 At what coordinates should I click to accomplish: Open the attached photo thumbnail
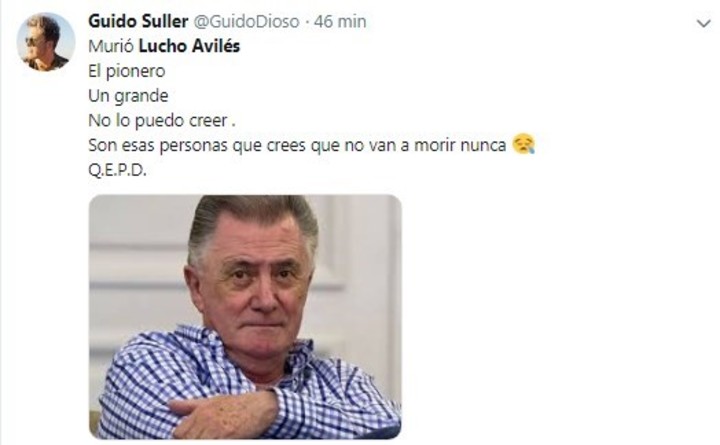245,317
